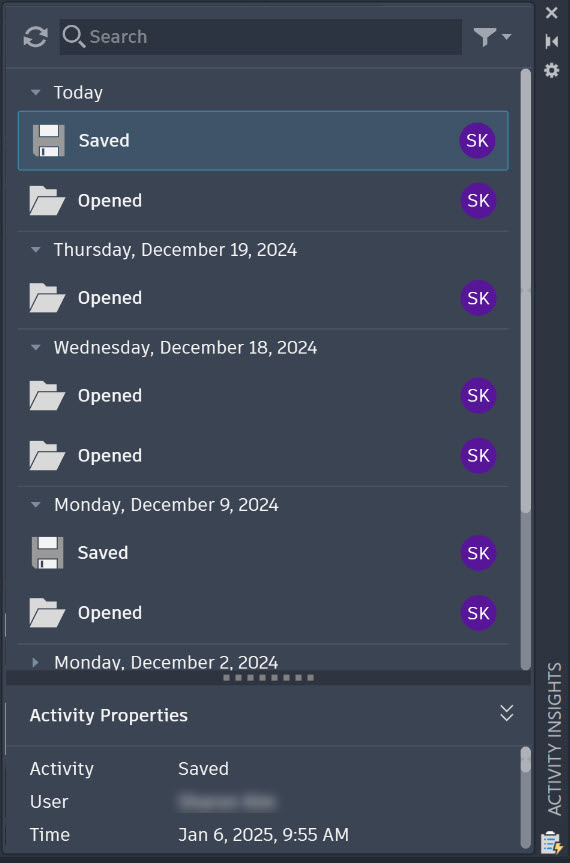Screen dimensions: 570x863
Task: Click the auto-hide palette icon
Action: point(551,41)
